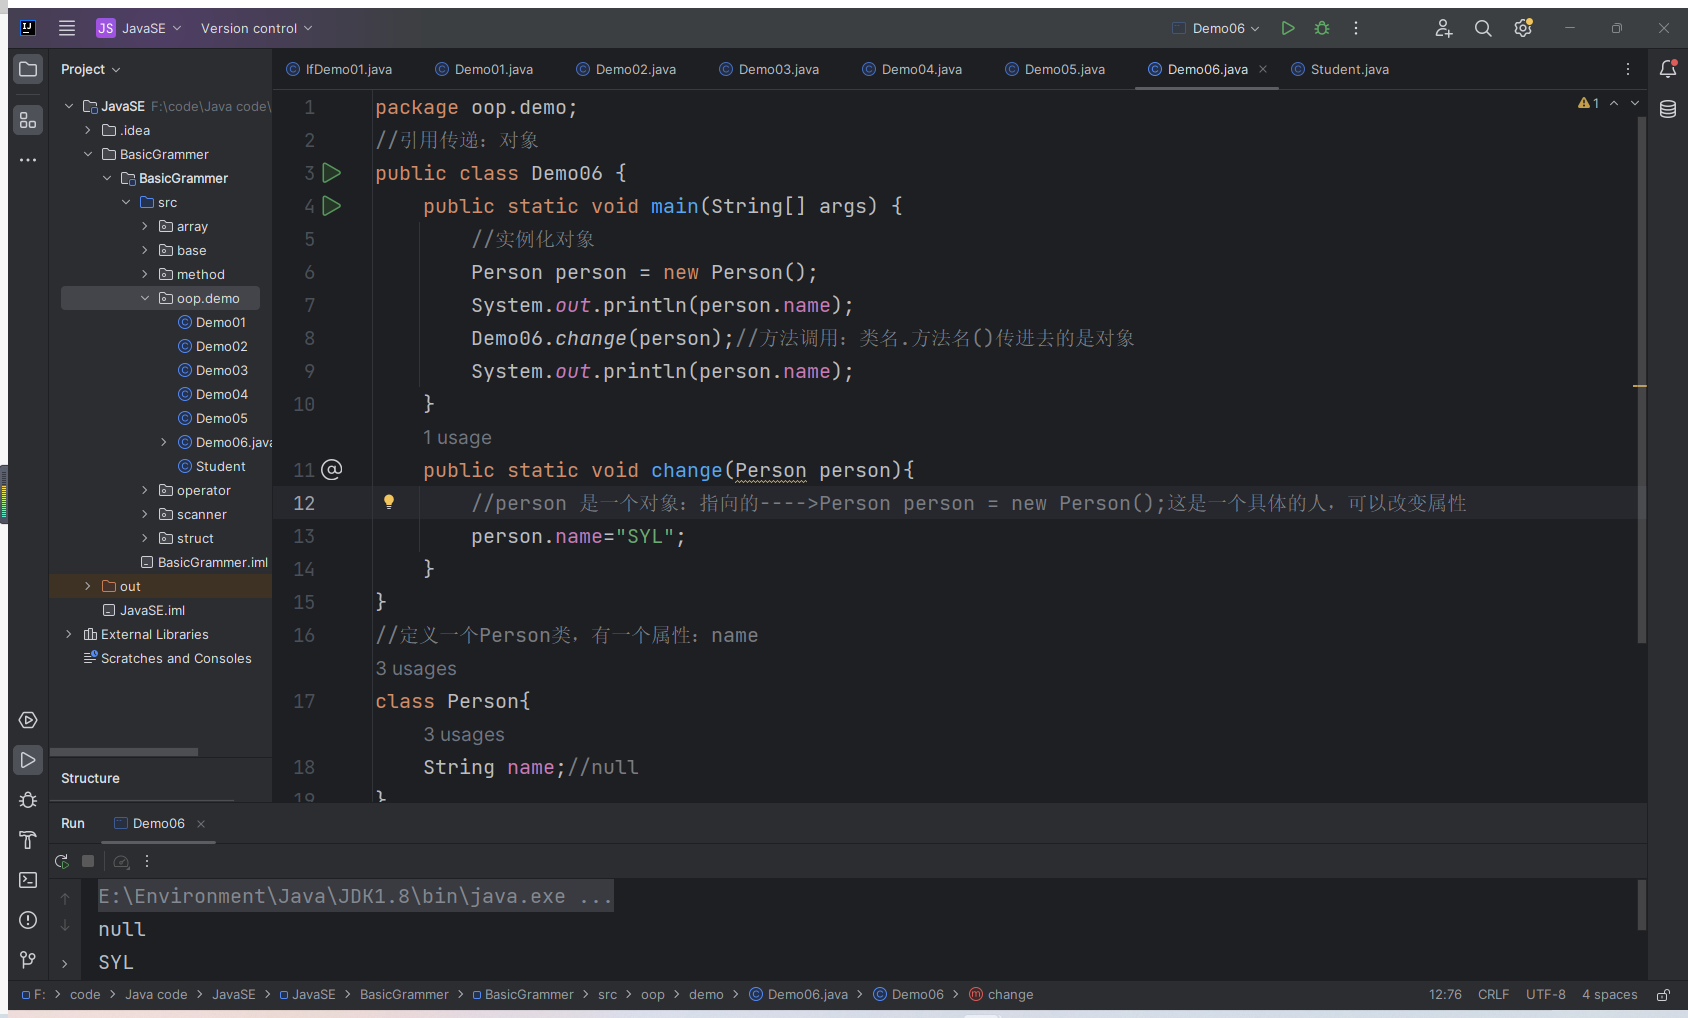Open the Notifications bell
Screen dimensions: 1688x1018
click(x=1668, y=69)
